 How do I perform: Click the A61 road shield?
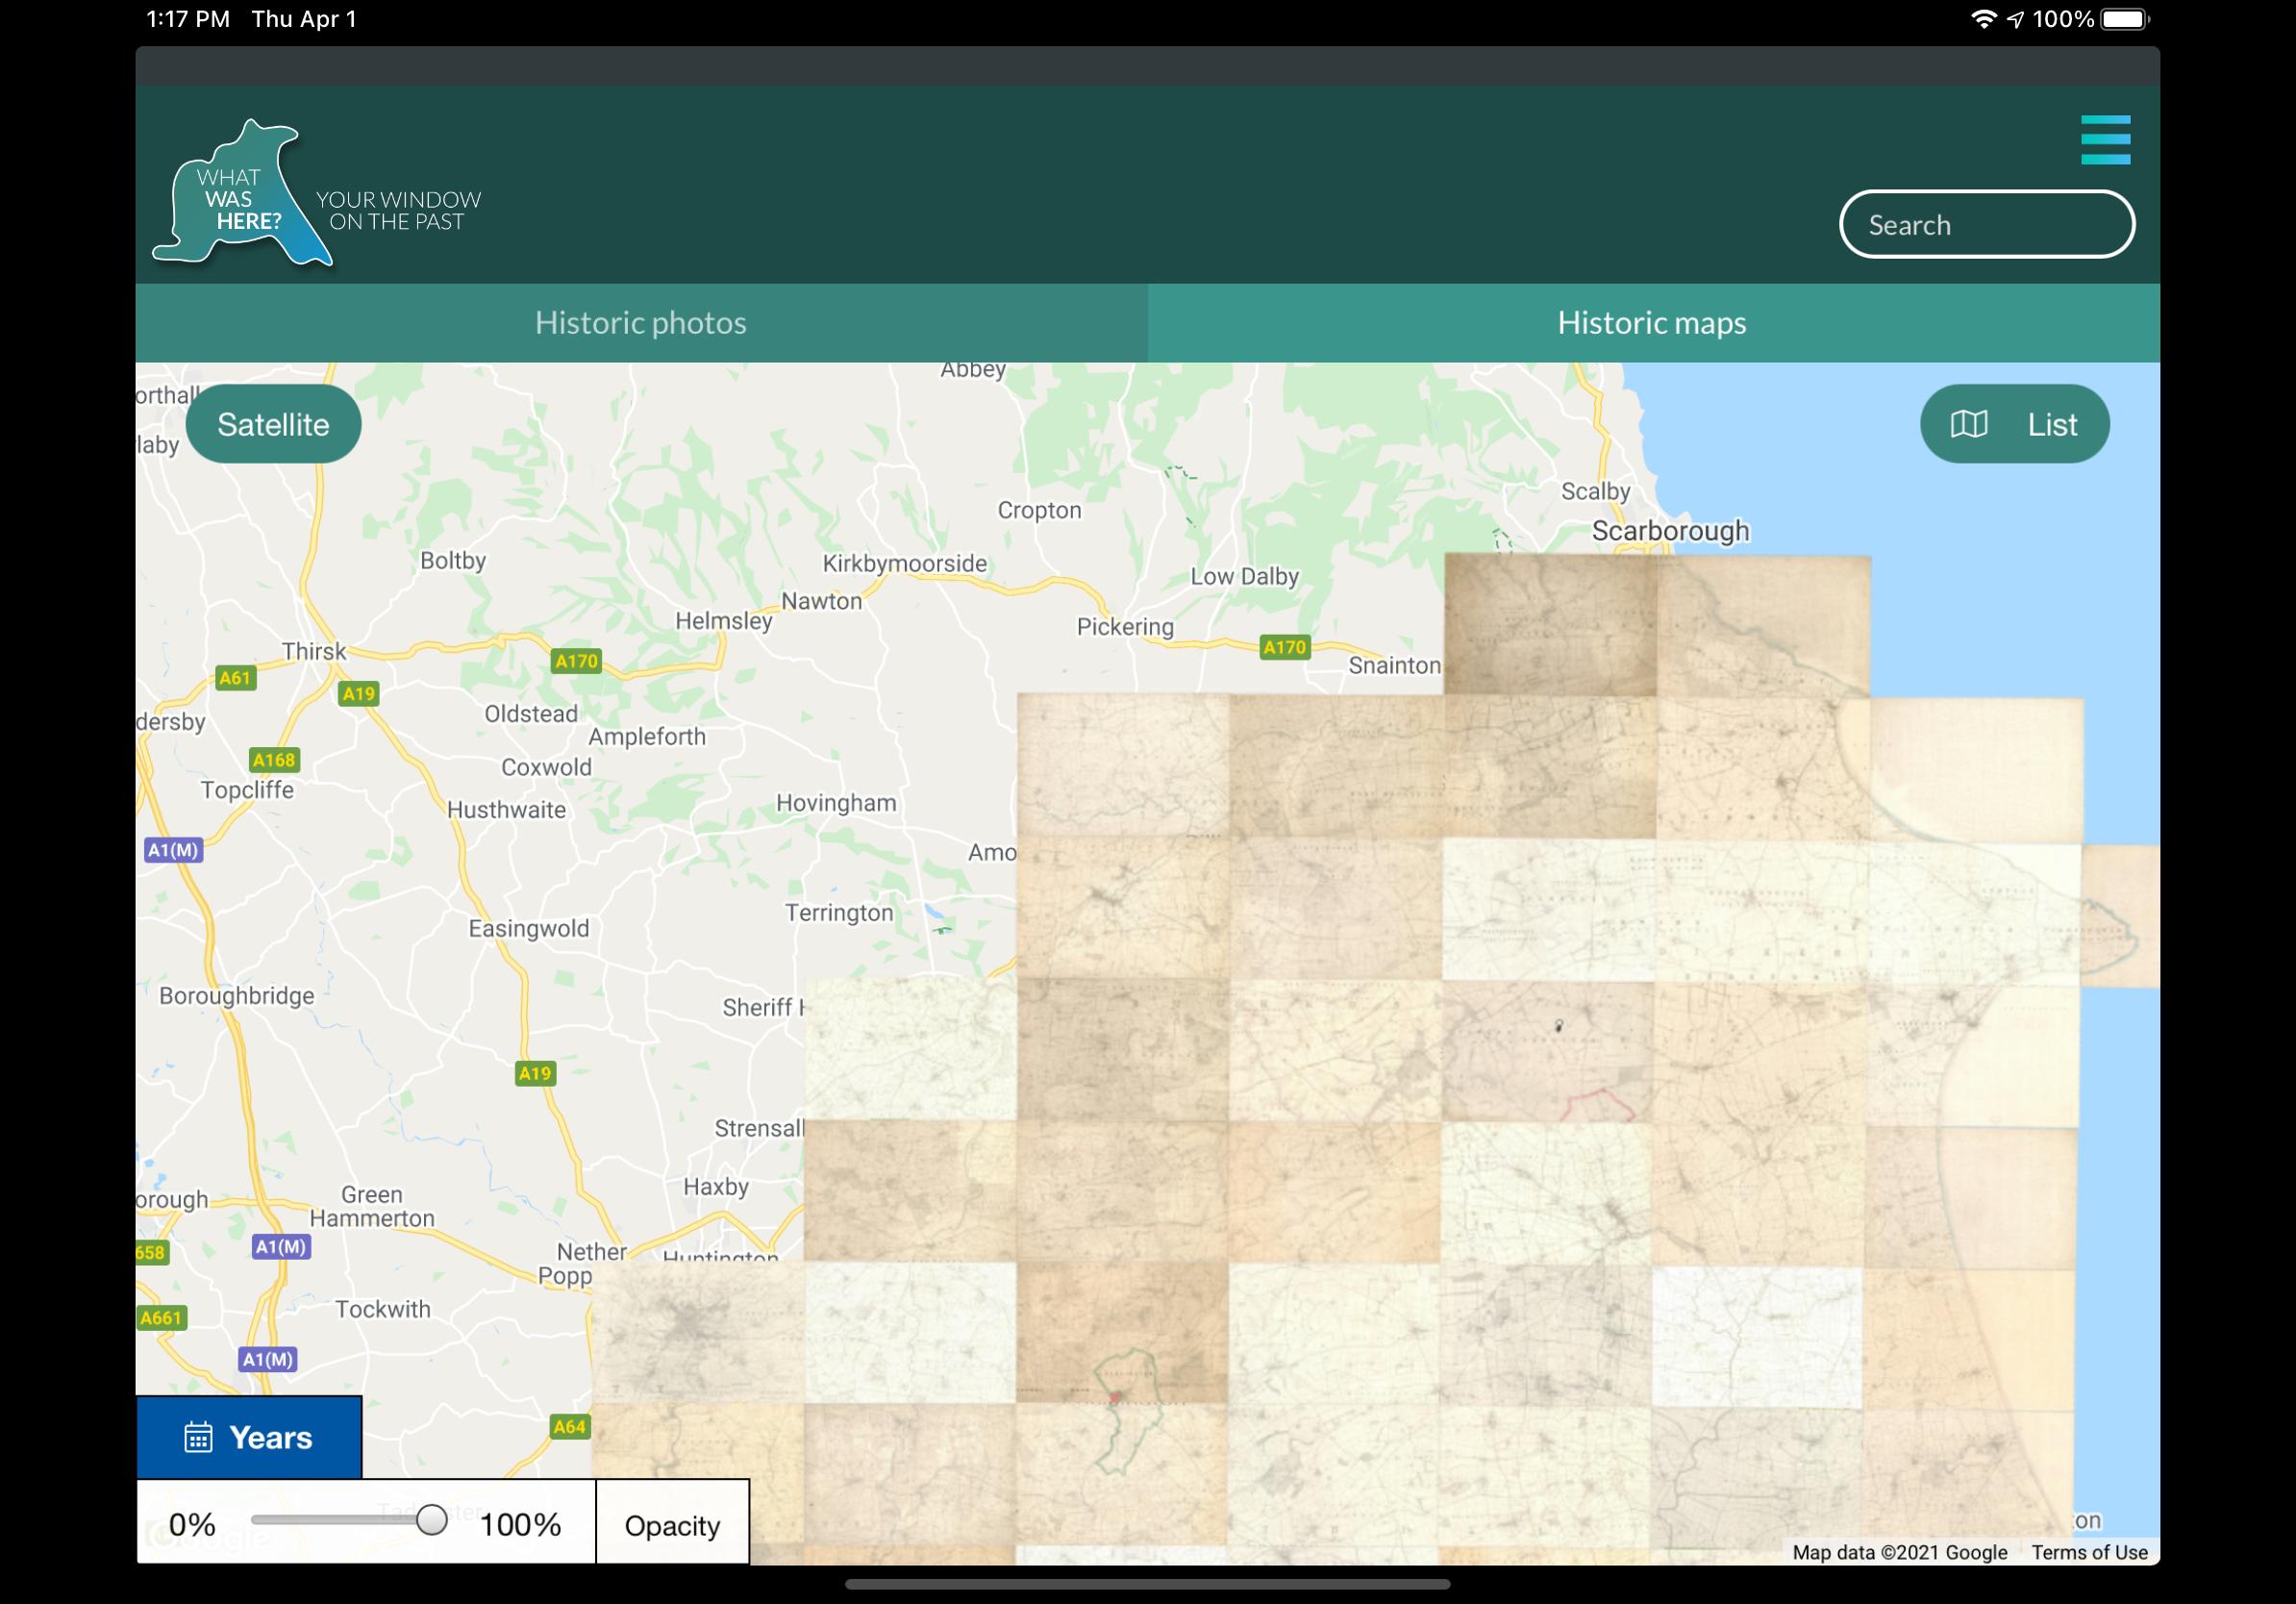point(236,678)
